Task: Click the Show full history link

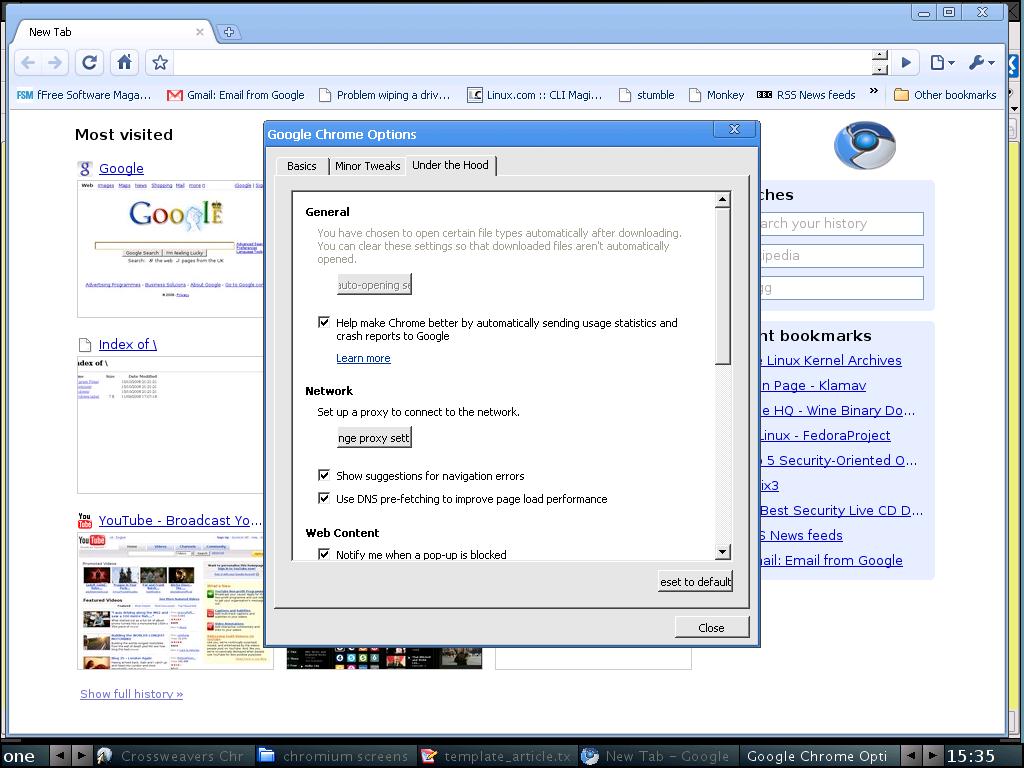Action: (x=131, y=694)
